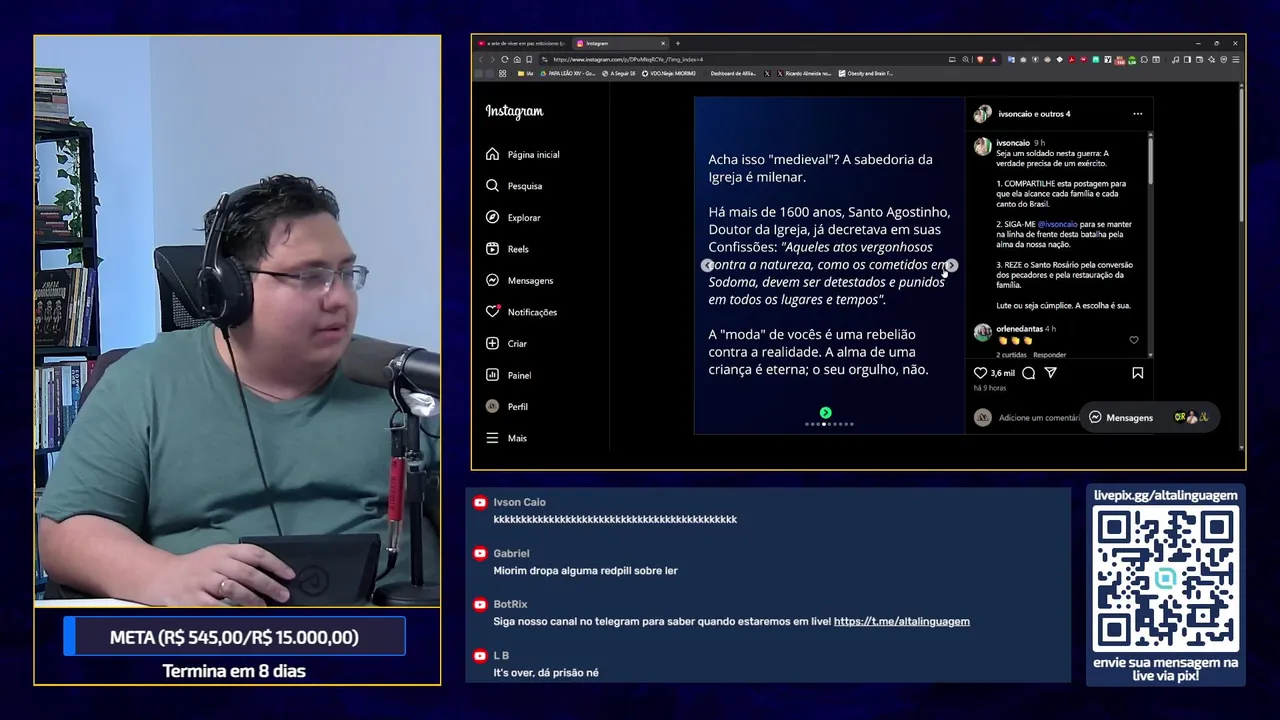This screenshot has width=1280, height=720.
Task: Like the post with the heart icon
Action: click(980, 373)
